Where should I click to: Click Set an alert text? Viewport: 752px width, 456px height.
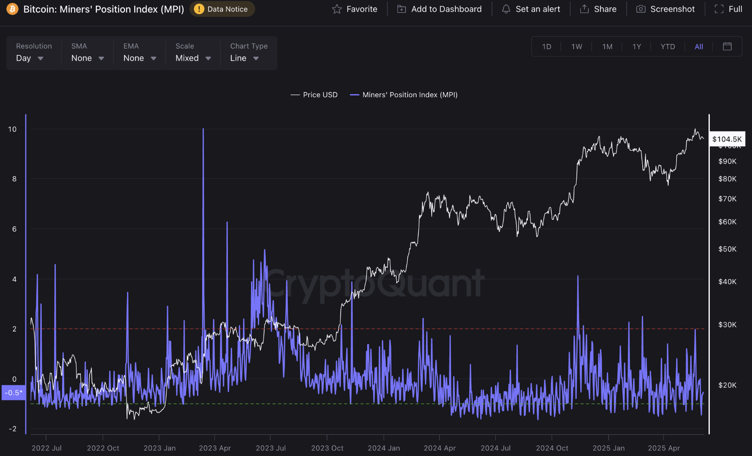538,9
